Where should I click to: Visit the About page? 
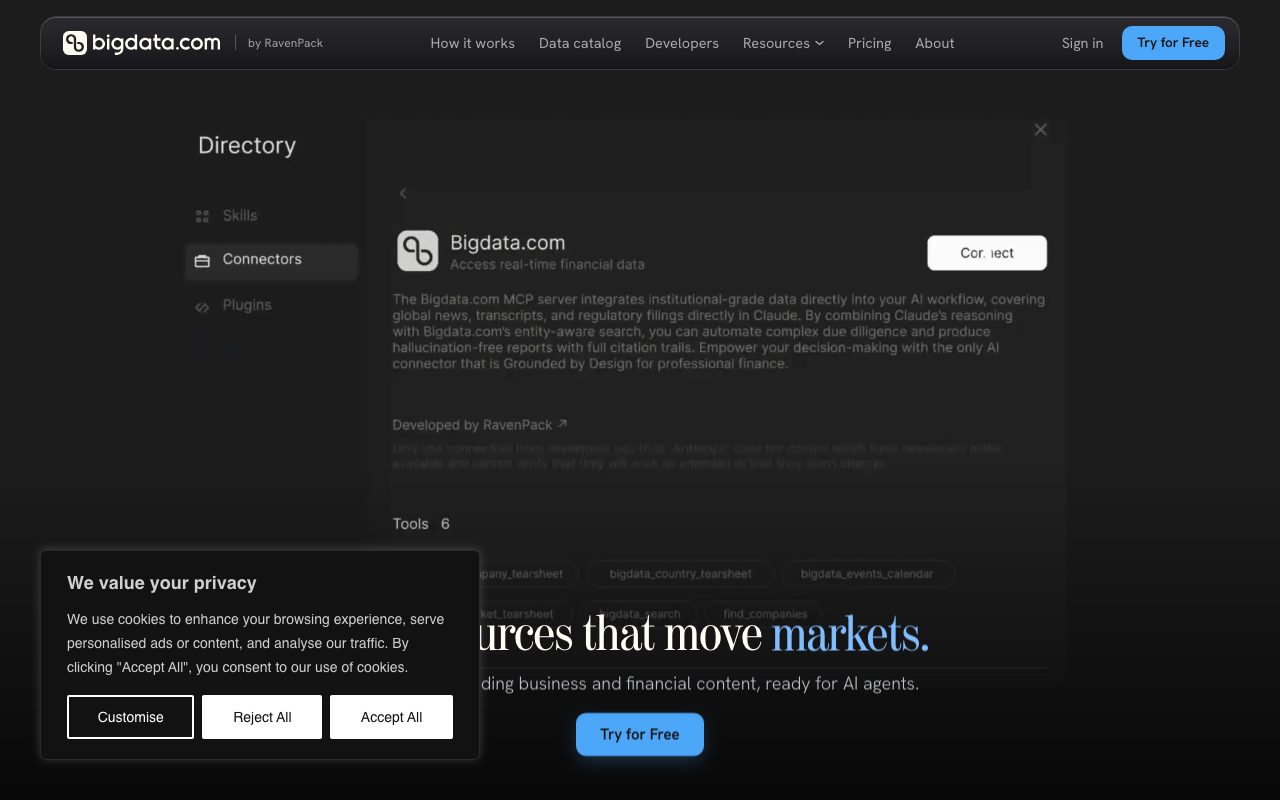(935, 43)
